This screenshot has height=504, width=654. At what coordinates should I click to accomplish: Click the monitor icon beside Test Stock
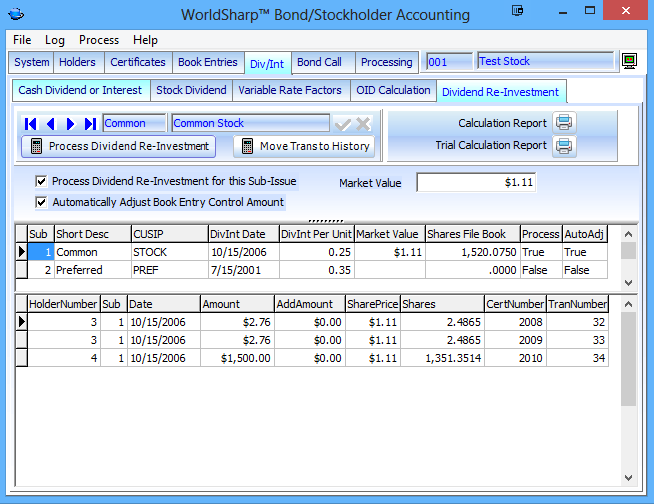click(x=630, y=62)
